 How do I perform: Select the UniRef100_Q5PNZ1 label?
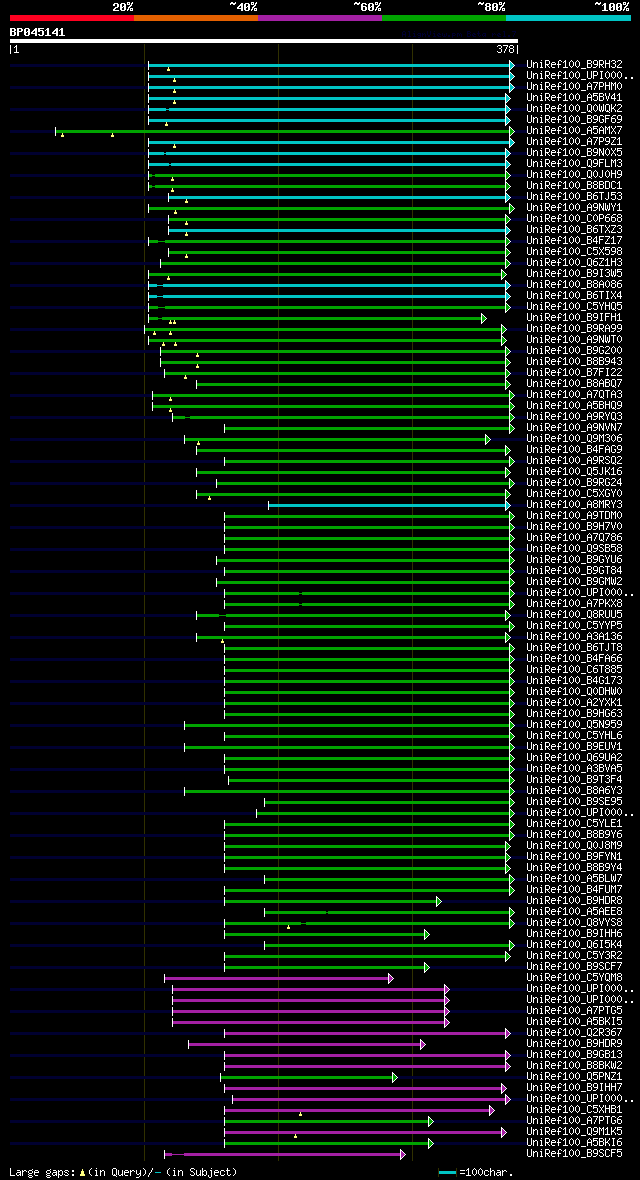[574, 1077]
